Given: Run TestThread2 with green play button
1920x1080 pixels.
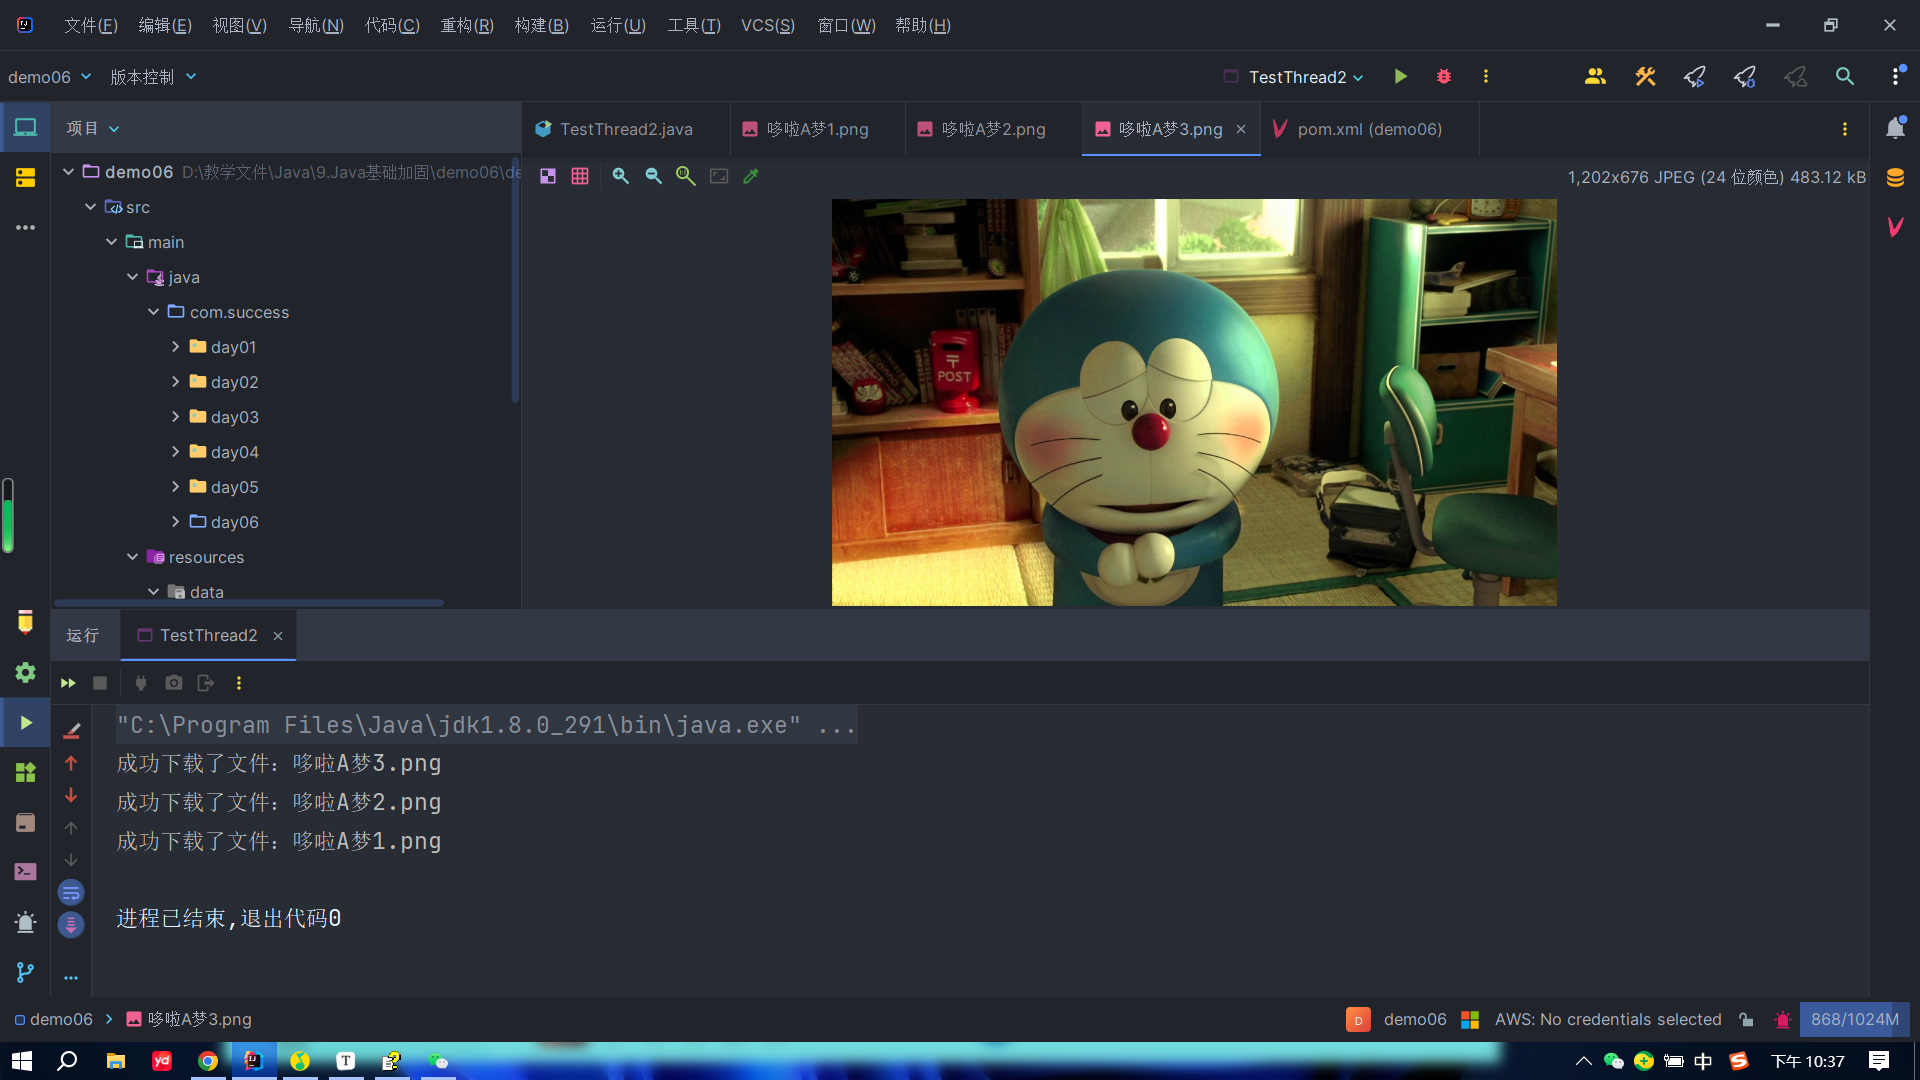Looking at the screenshot, I should pyautogui.click(x=1400, y=77).
